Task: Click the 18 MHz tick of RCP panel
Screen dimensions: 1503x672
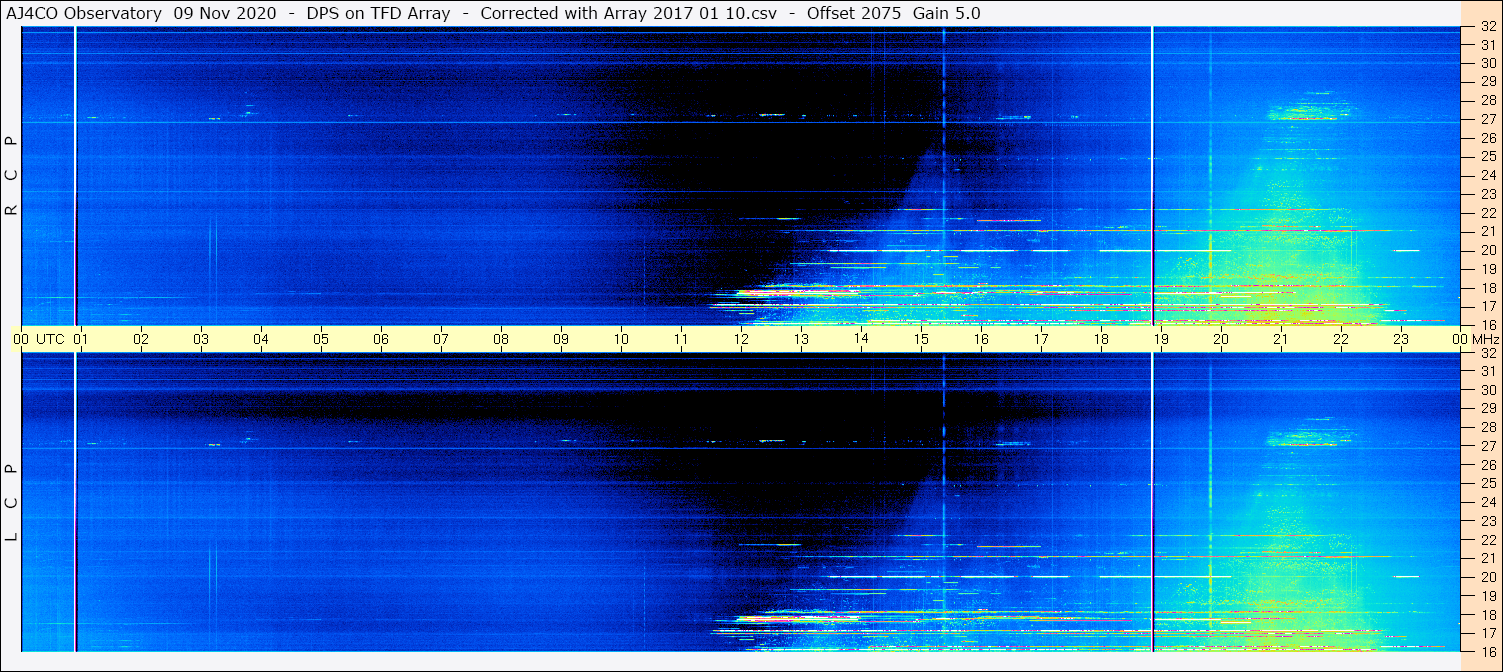Action: click(x=1487, y=288)
